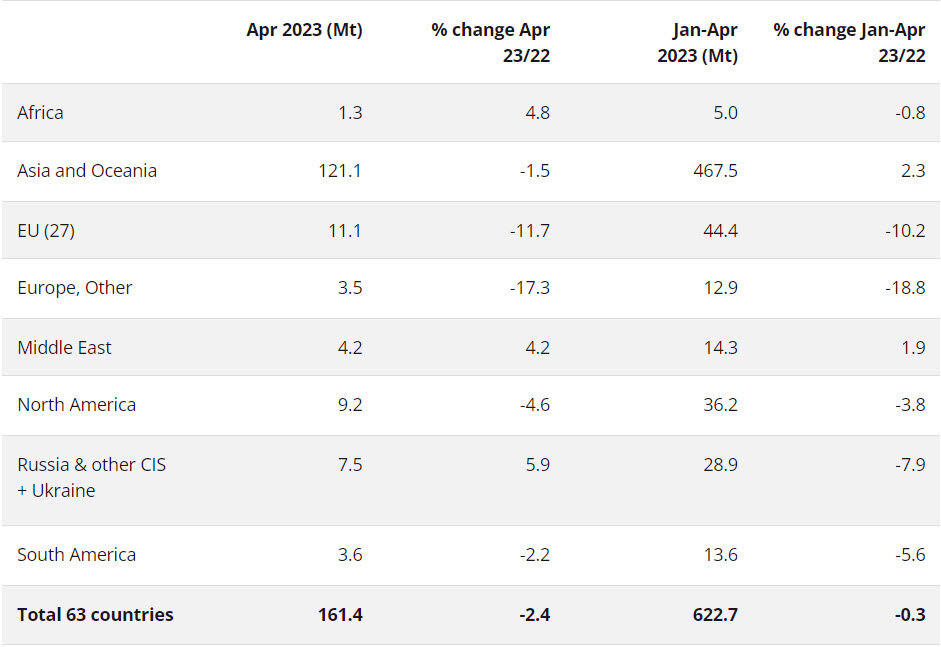Click the Africa row label
941x647 pixels.
click(40, 113)
